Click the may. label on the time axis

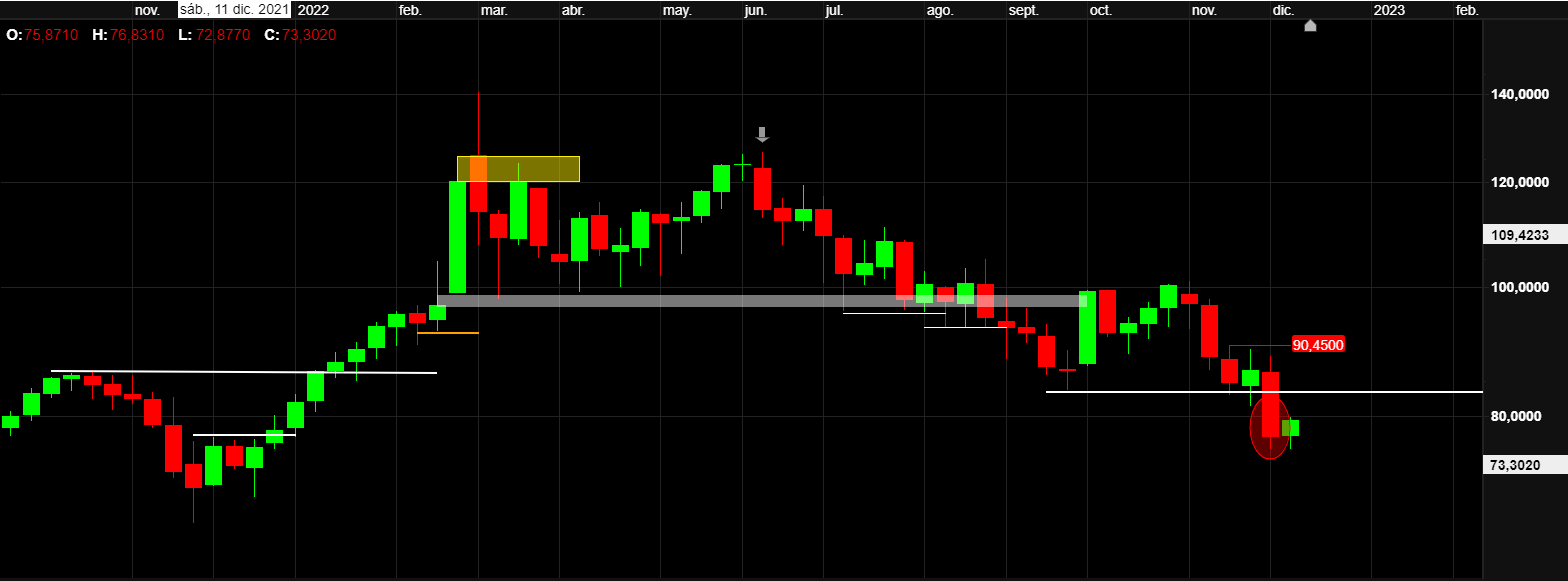pyautogui.click(x=677, y=10)
